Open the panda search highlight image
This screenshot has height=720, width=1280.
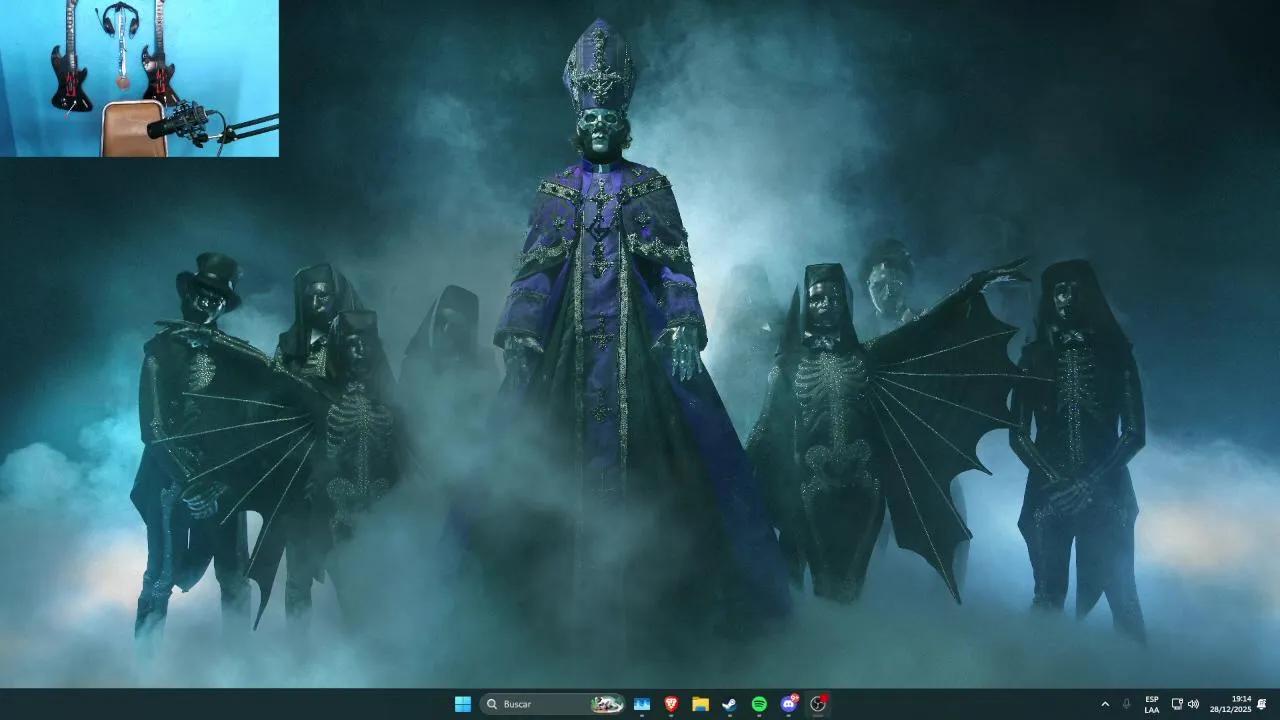click(x=606, y=704)
